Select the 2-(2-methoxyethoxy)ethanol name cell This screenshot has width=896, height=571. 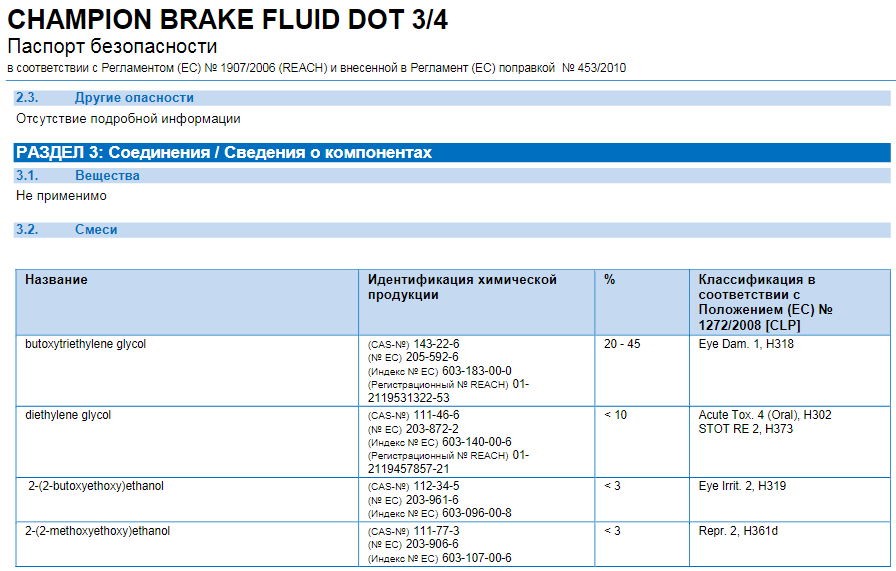tap(187, 544)
